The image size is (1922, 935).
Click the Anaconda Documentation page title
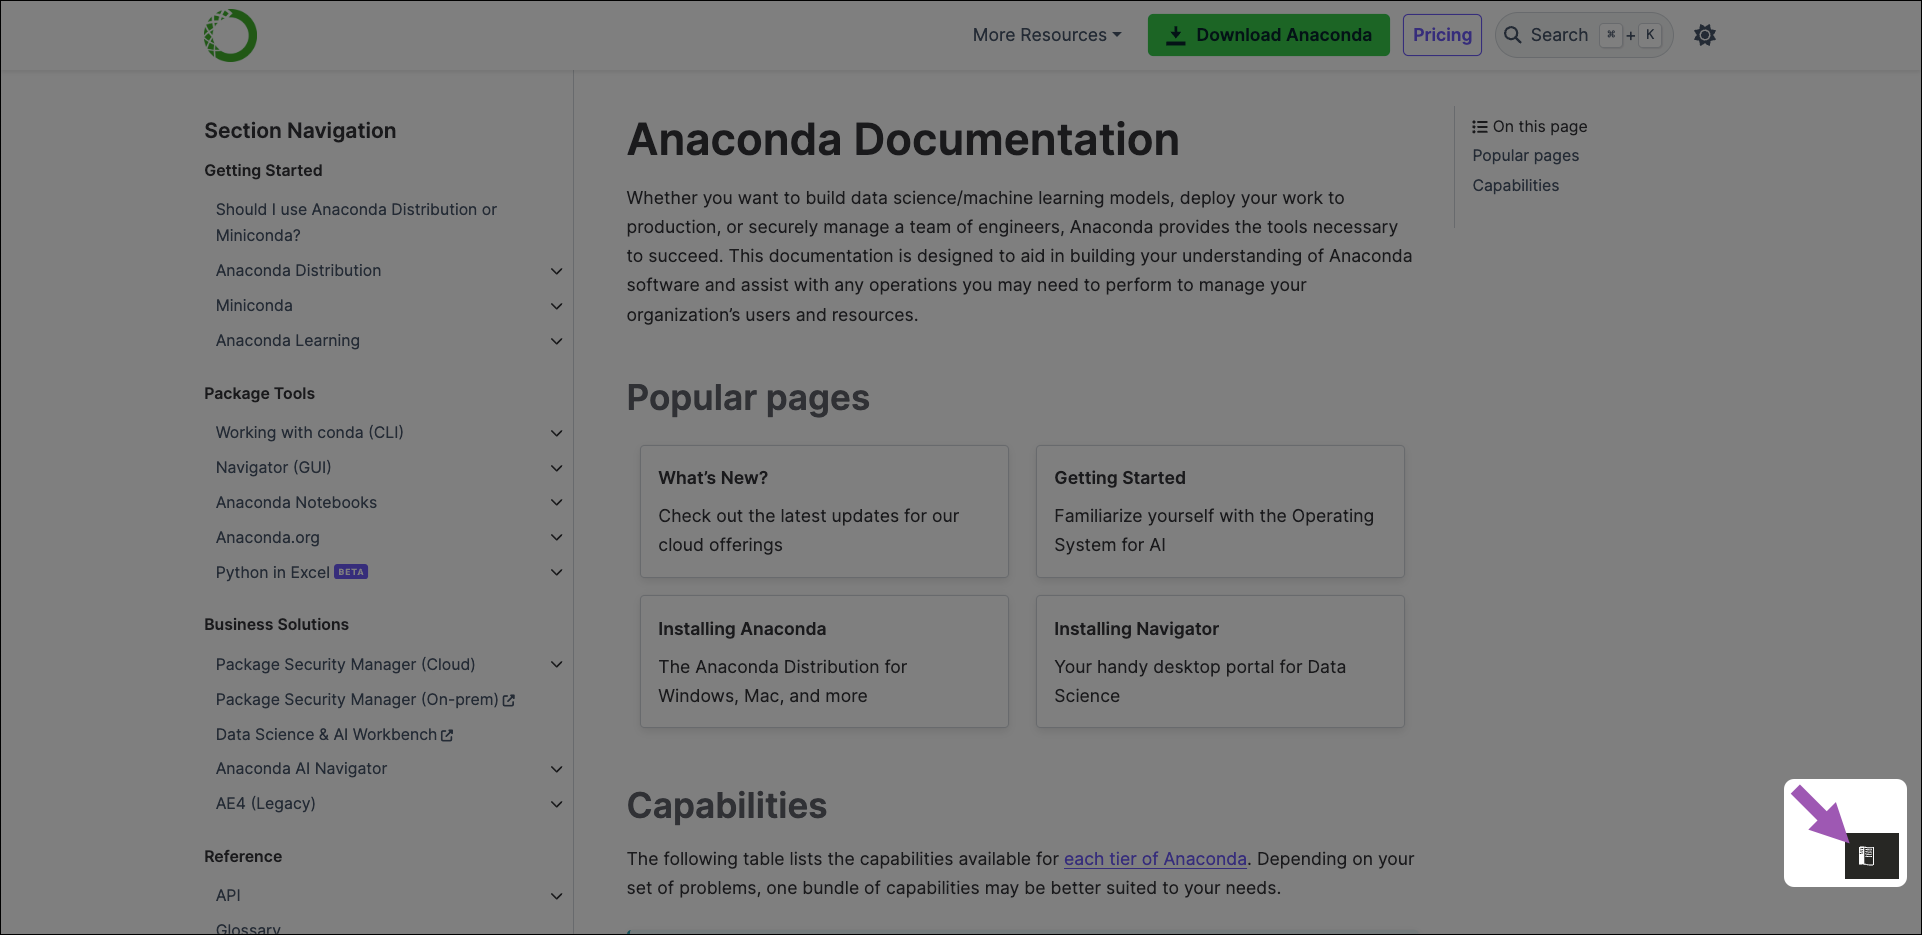[903, 139]
